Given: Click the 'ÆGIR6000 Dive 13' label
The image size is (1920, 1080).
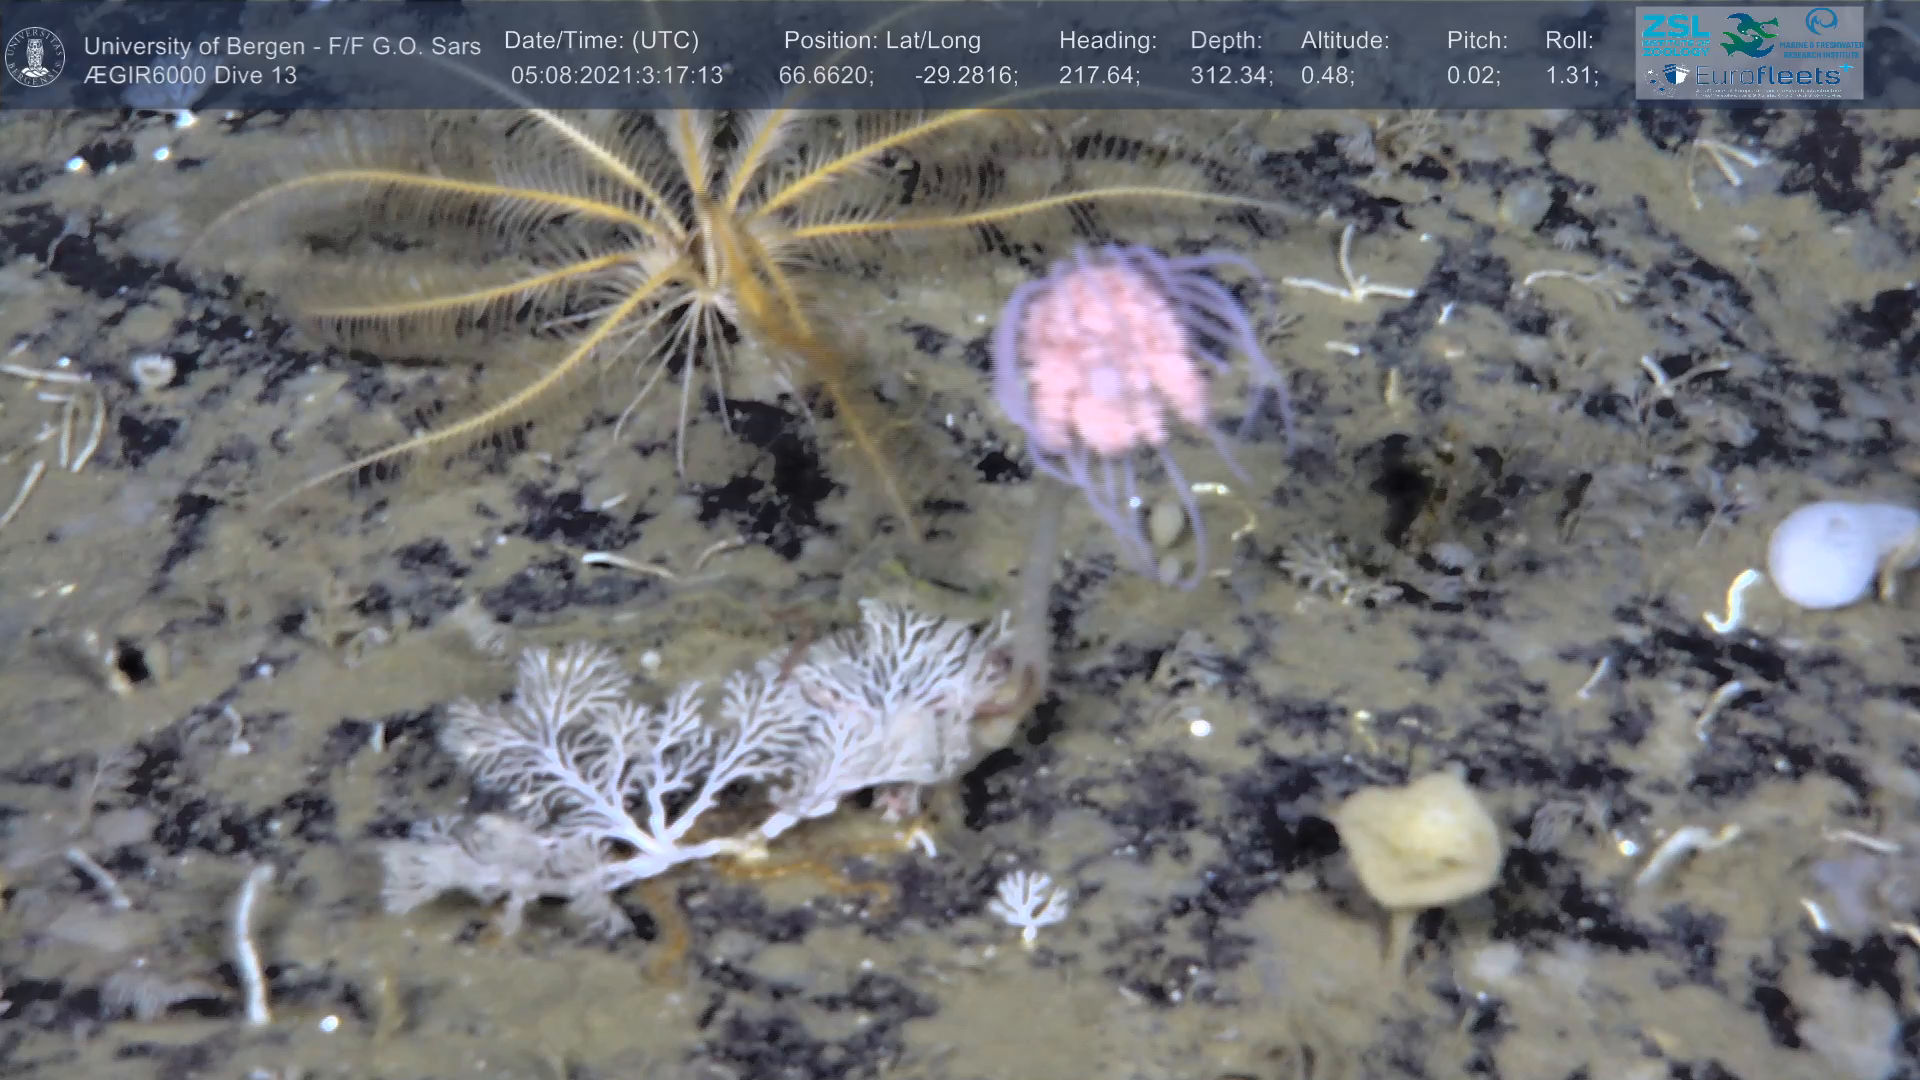Looking at the screenshot, I should point(190,76).
